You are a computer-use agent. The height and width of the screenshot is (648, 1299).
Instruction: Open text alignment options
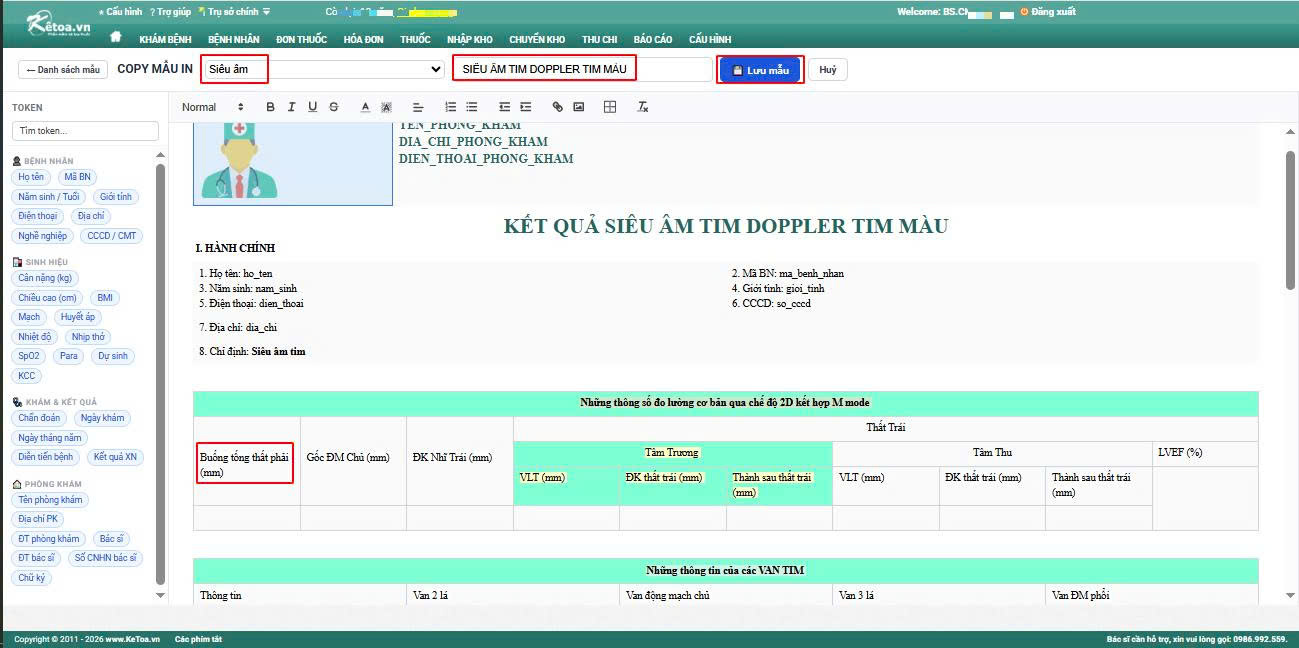(418, 107)
